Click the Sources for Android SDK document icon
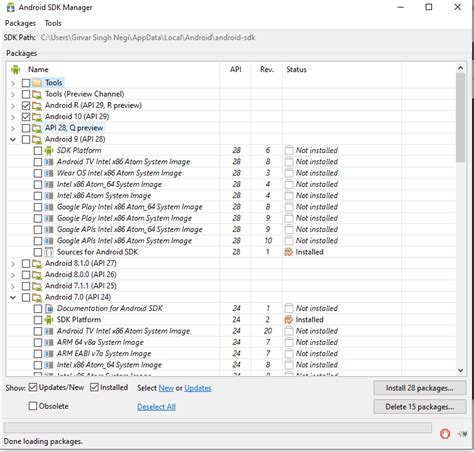Viewport: 474px width, 452px height. 49,252
